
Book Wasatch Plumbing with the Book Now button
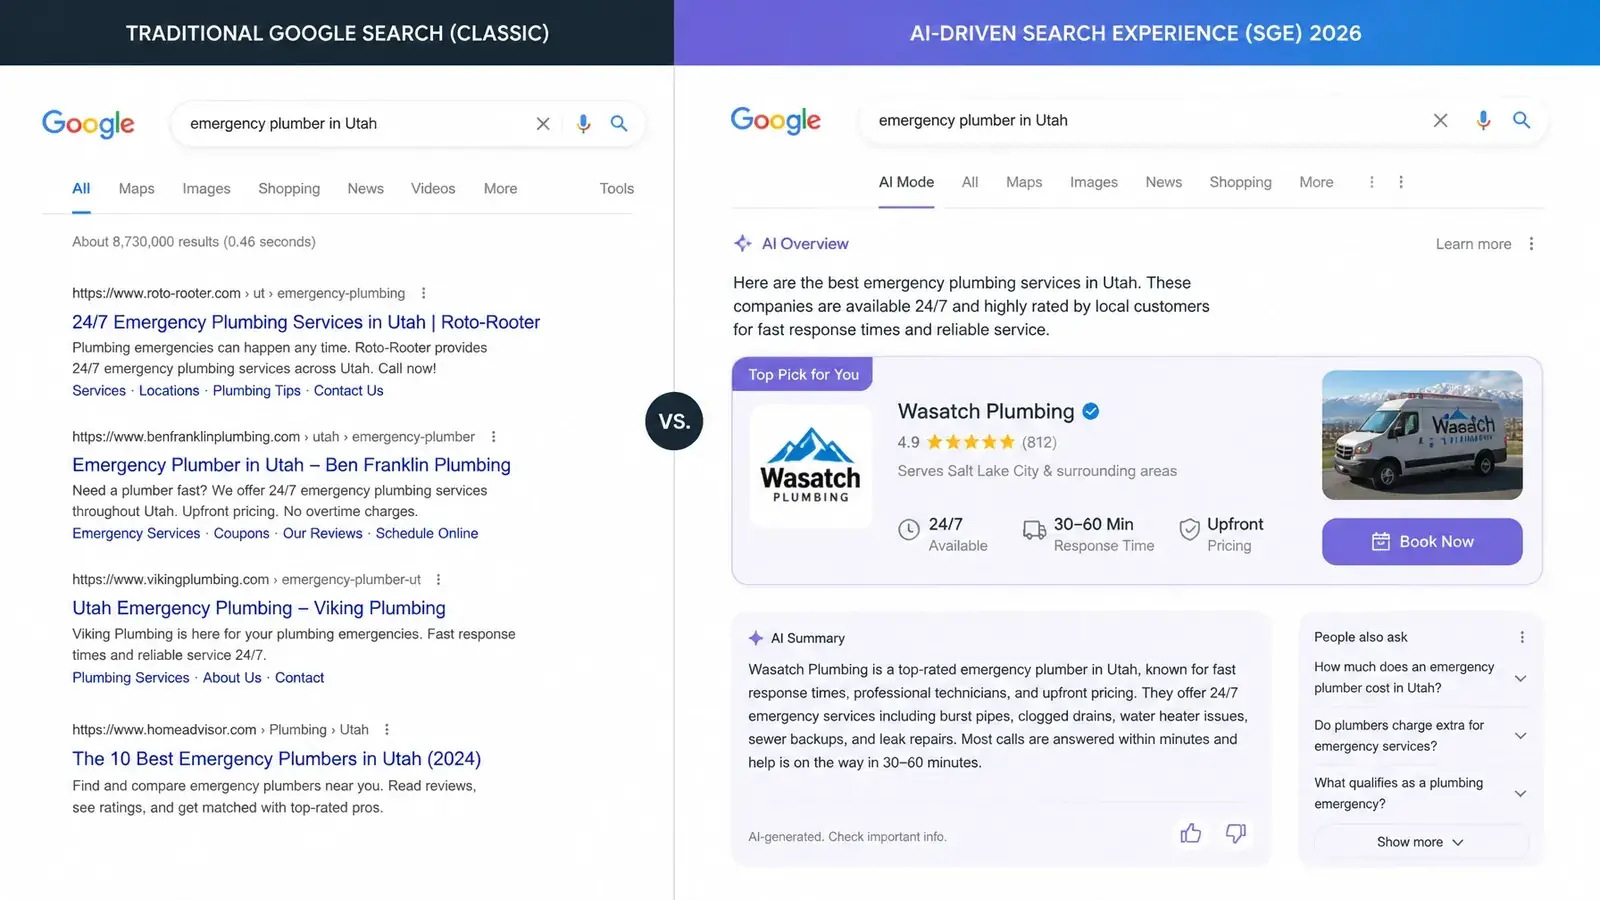1422,541
